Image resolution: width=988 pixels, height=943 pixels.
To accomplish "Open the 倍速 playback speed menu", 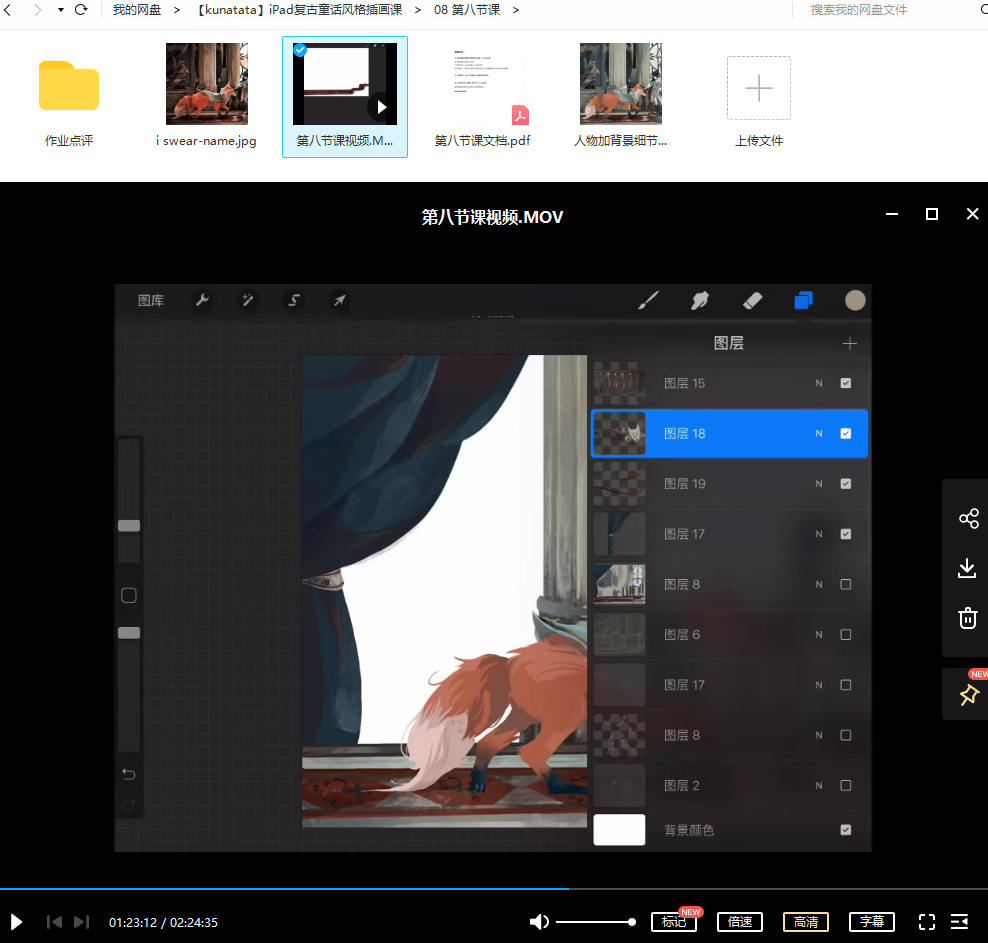I will pos(740,922).
